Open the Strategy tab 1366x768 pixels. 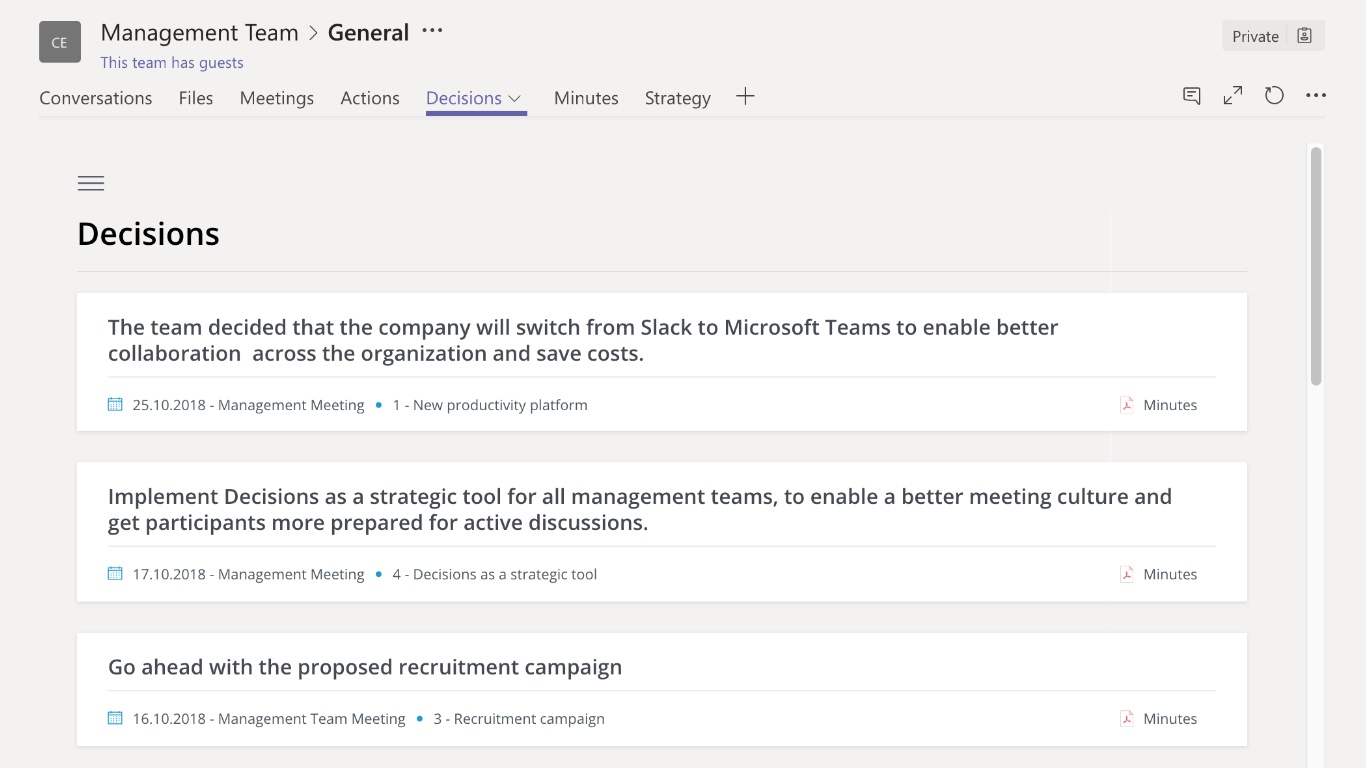677,97
